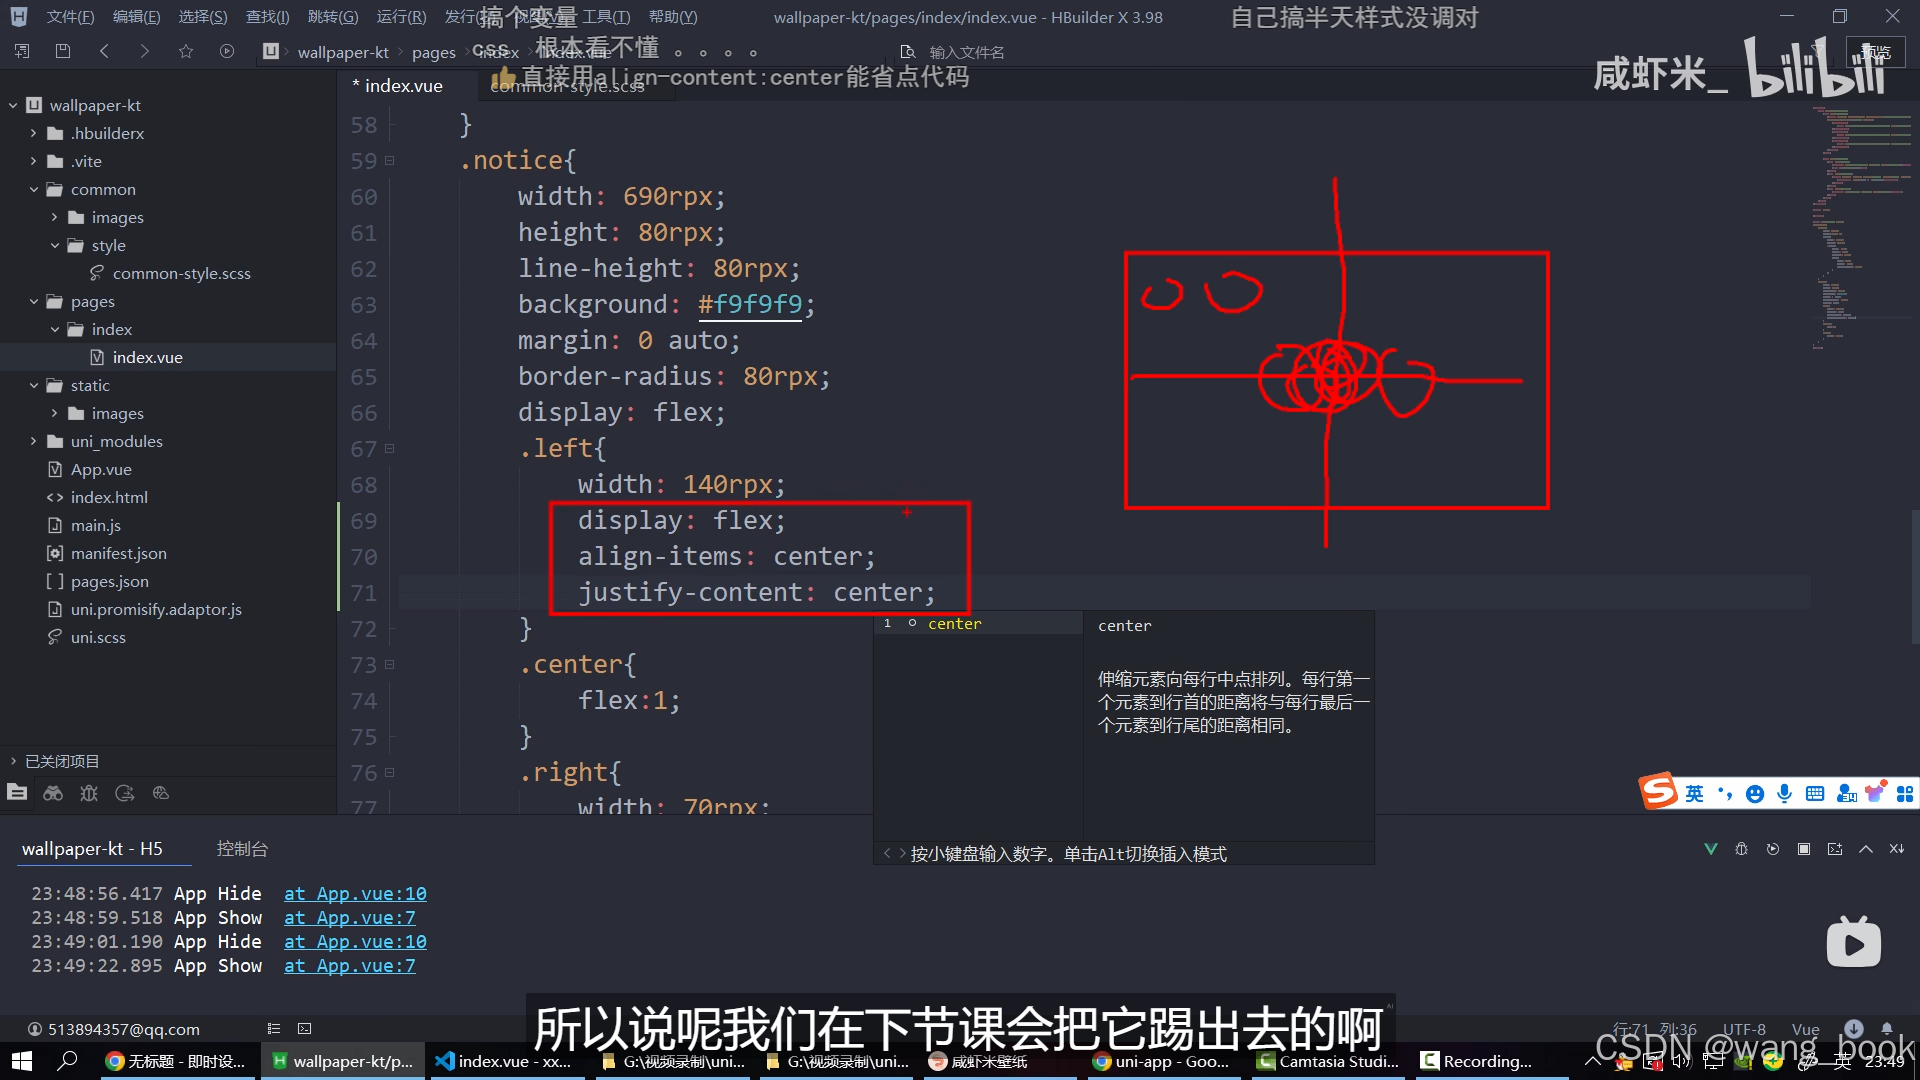Select wallpaper-kt - H5 console tab
Viewport: 1920px width, 1080px height.
92,849
